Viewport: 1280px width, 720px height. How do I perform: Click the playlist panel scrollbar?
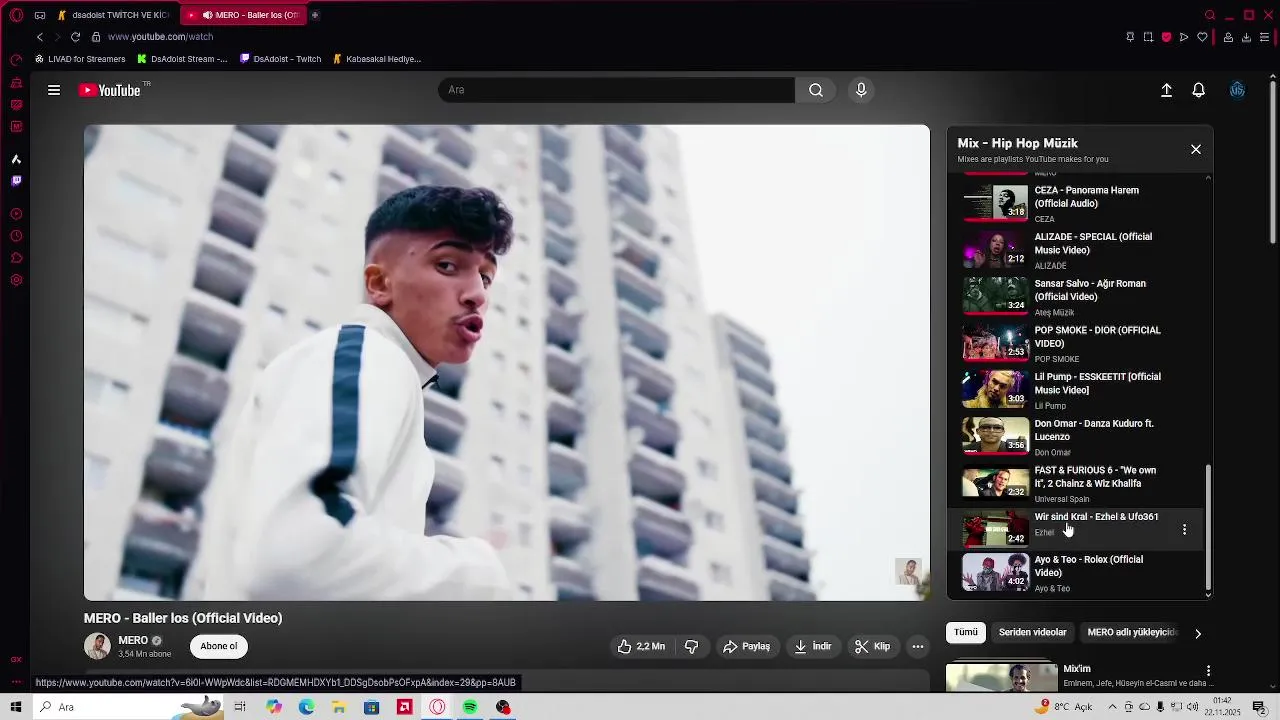click(x=1208, y=527)
